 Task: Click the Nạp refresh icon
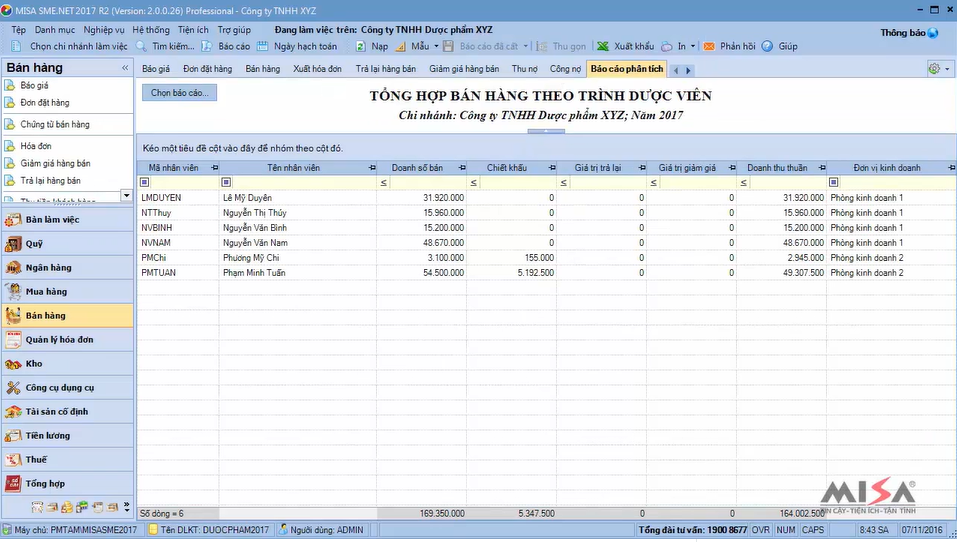pos(361,46)
